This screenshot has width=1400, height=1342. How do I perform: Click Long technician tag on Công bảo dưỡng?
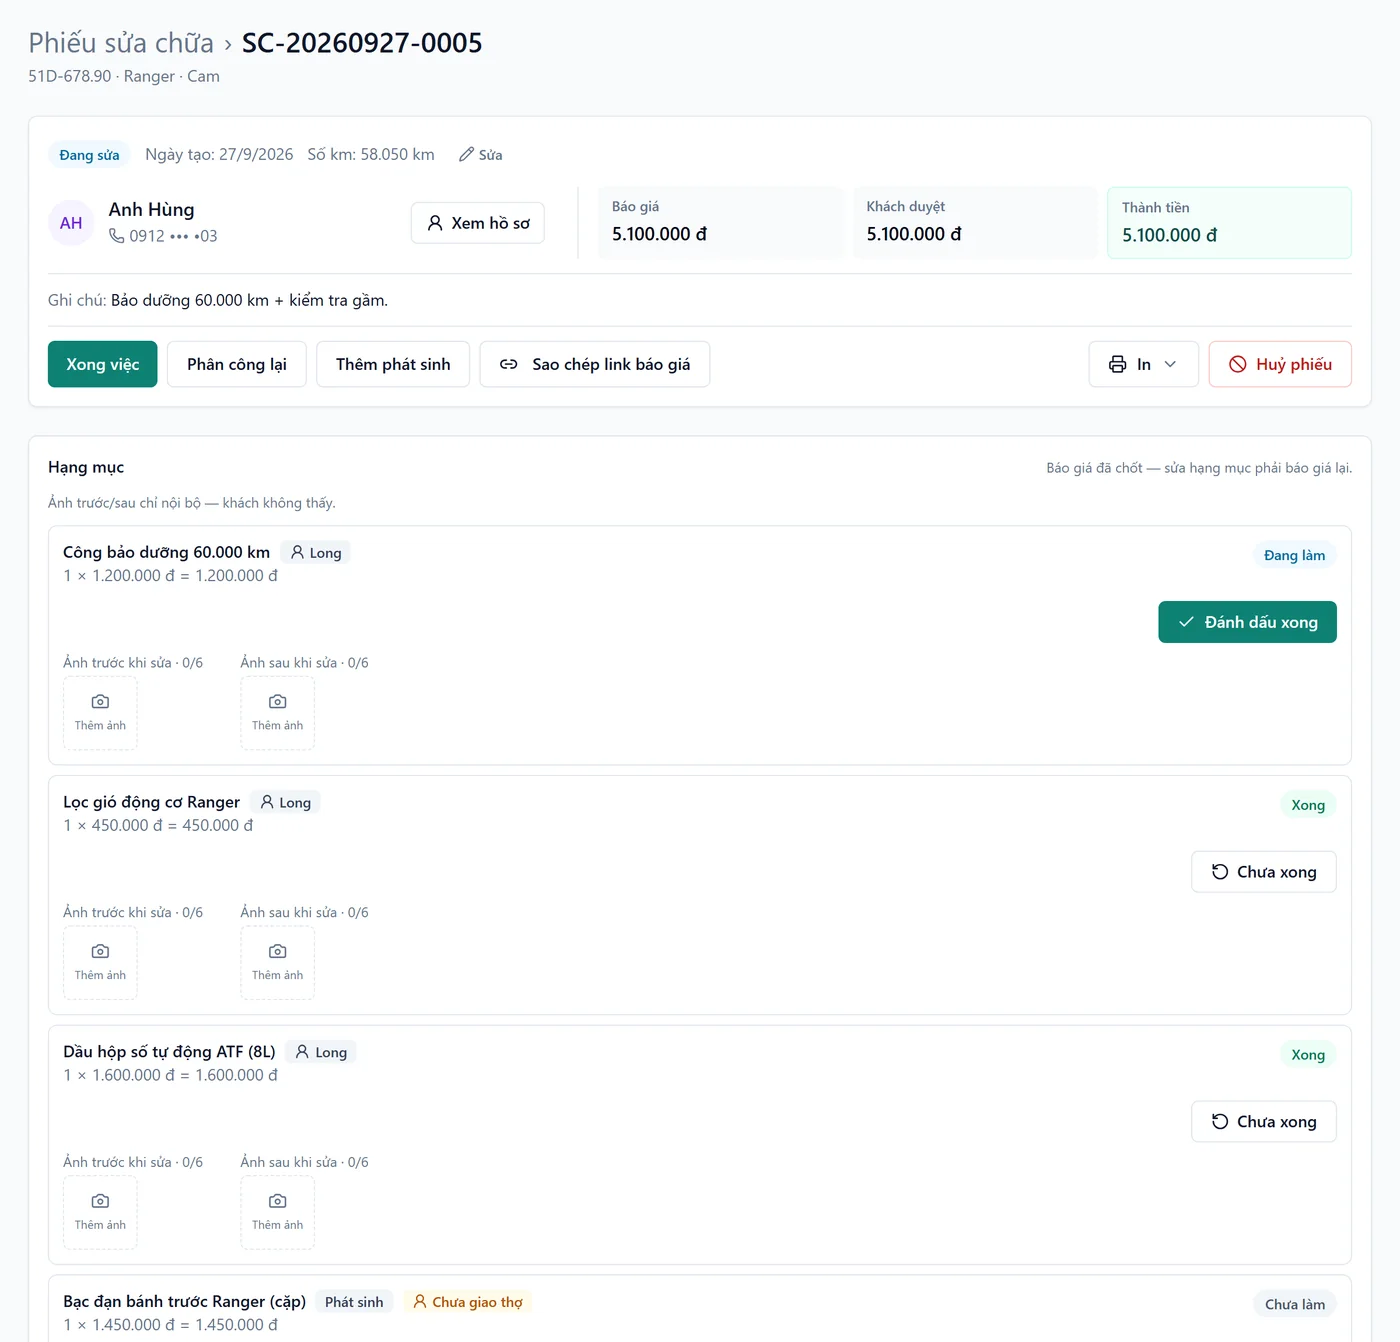315,553
